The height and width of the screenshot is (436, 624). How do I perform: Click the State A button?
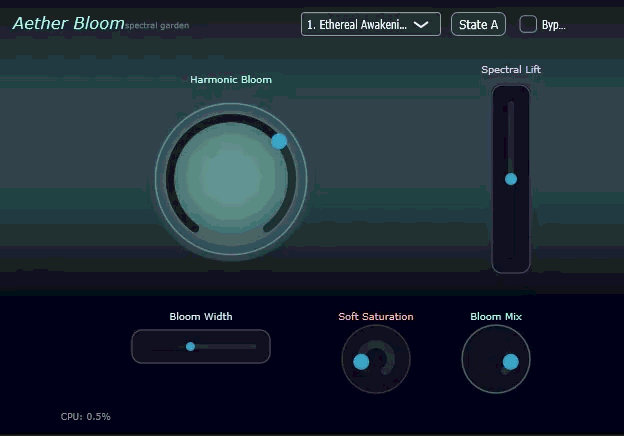478,24
